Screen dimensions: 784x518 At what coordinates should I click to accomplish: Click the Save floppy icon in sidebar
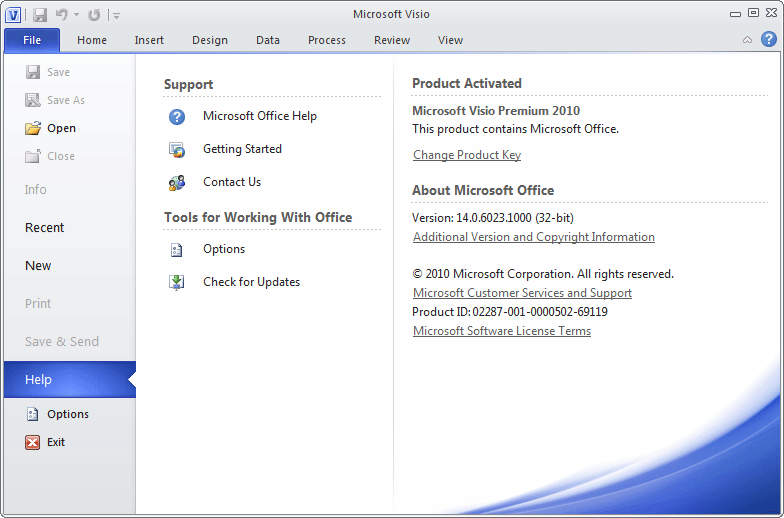point(33,72)
